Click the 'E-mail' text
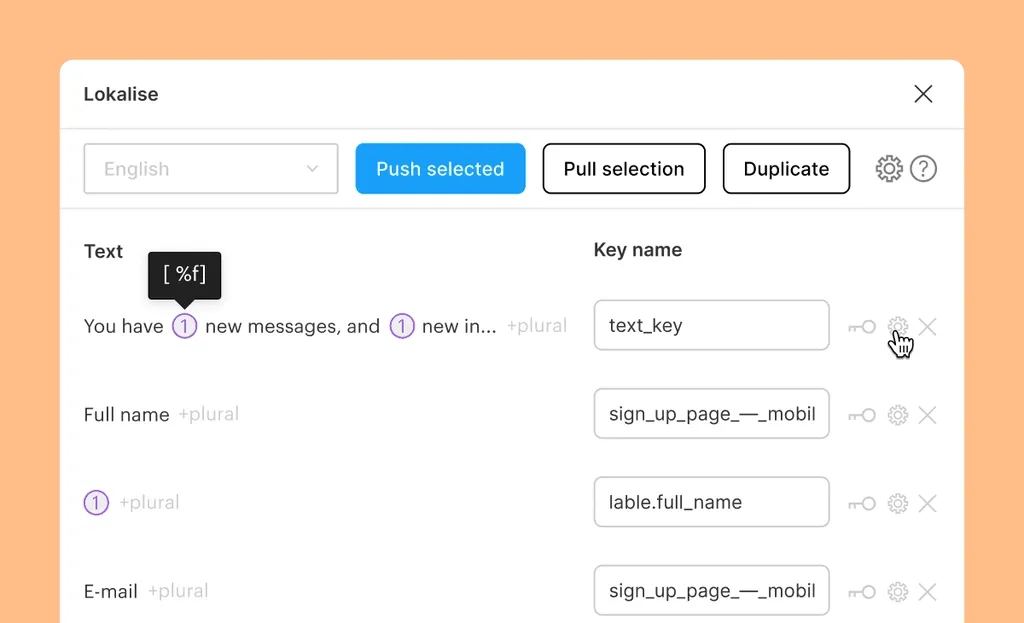1024x623 pixels. 110,592
